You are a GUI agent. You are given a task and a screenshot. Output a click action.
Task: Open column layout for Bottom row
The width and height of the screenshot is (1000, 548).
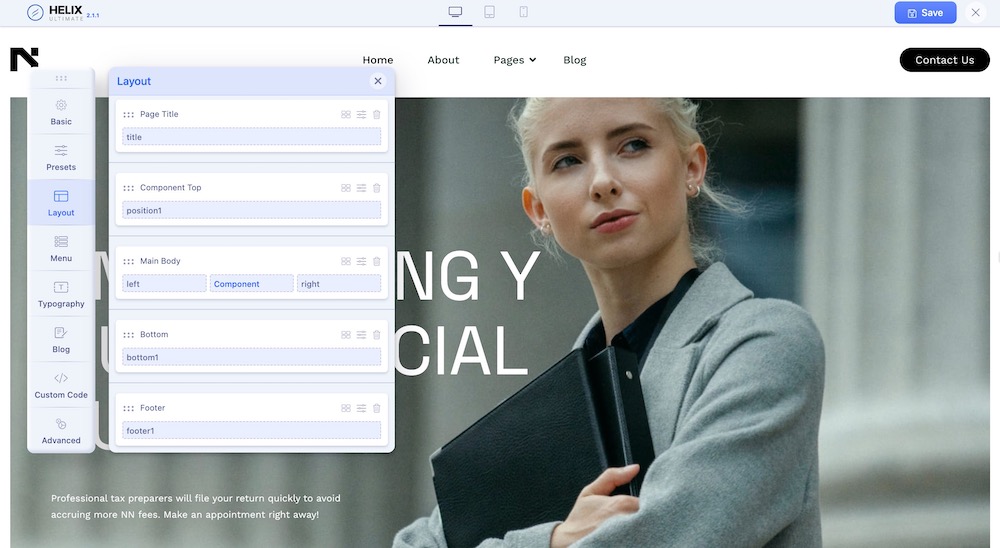346,335
